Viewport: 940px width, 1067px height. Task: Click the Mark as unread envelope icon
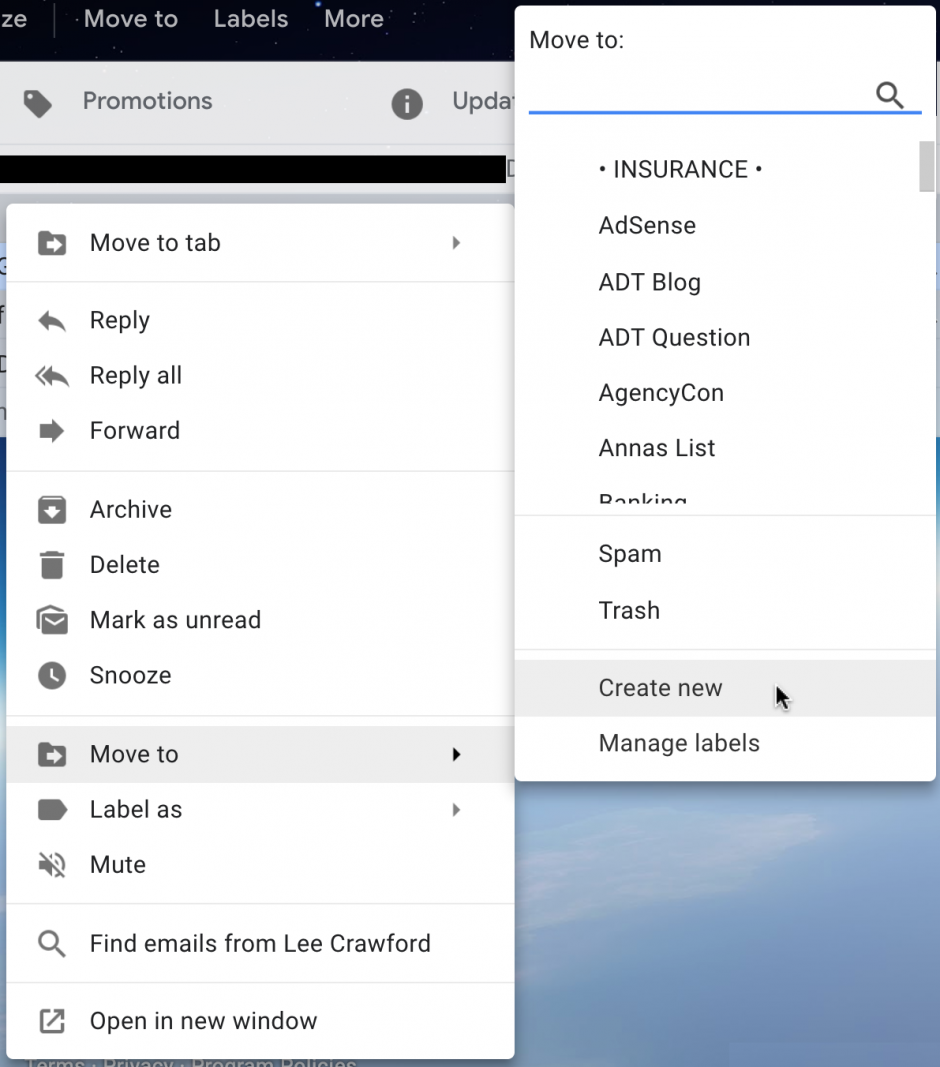click(x=51, y=620)
